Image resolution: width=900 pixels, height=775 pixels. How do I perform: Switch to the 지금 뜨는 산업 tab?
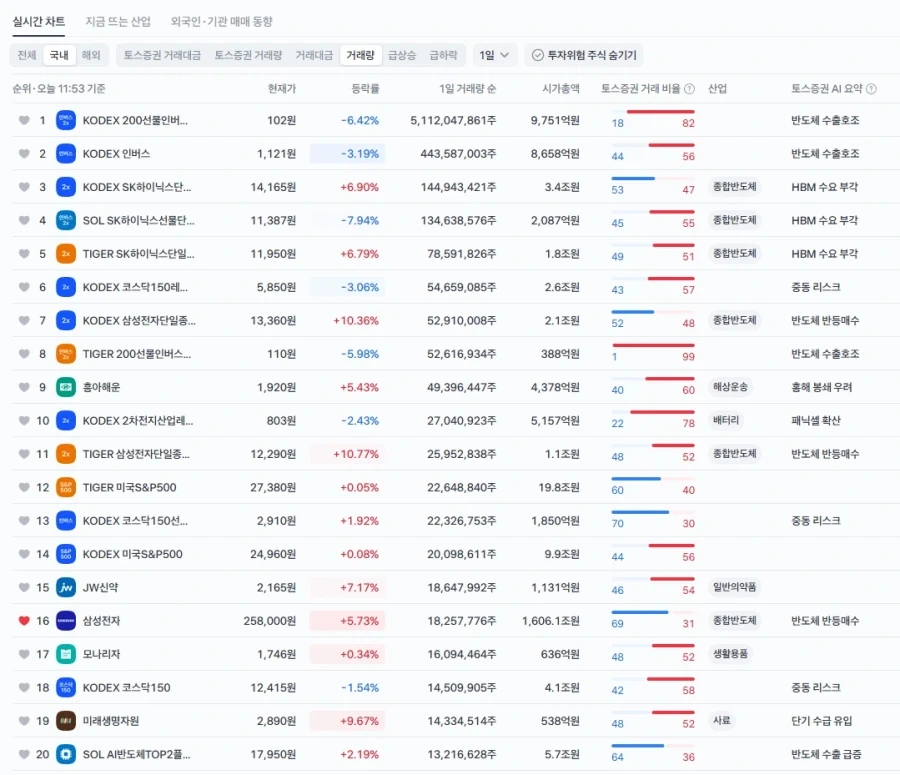(x=118, y=22)
